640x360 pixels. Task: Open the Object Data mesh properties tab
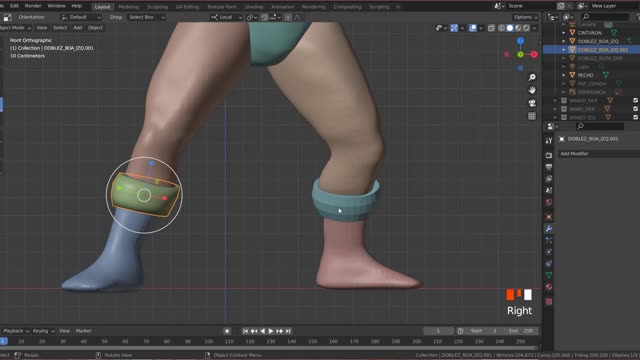(549, 275)
